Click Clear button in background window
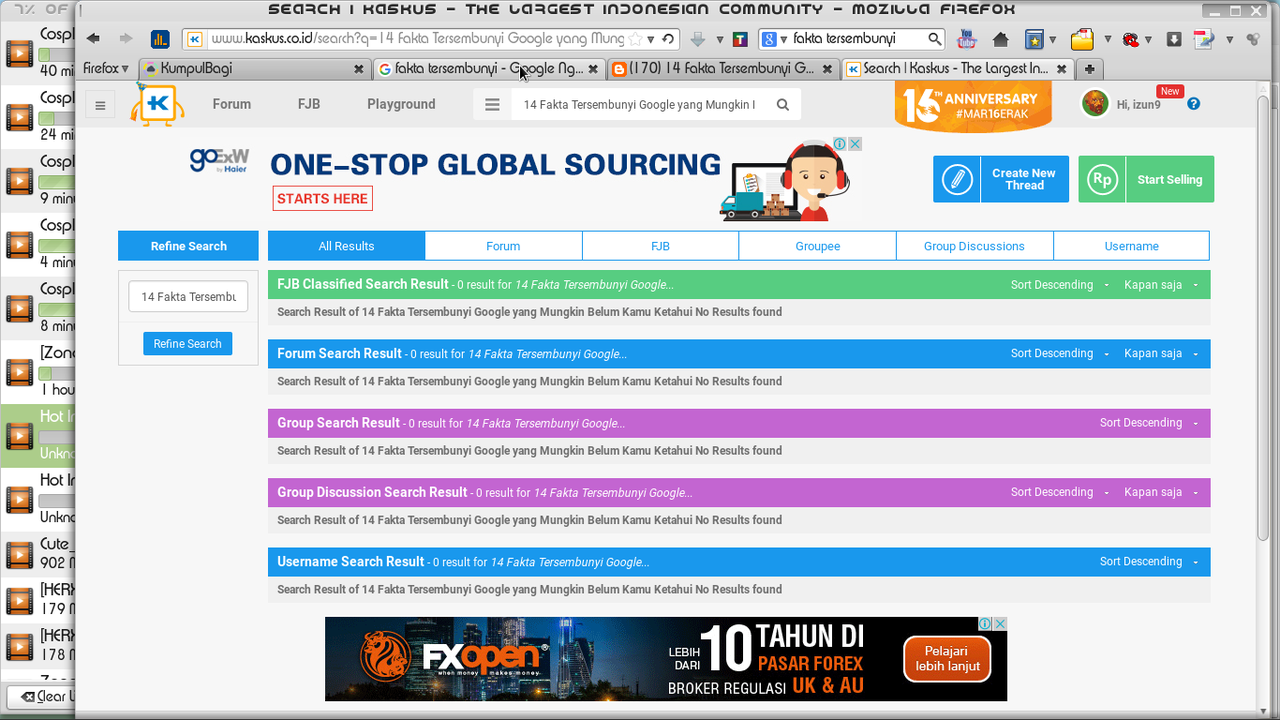The width and height of the screenshot is (1280, 720). (x=42, y=697)
